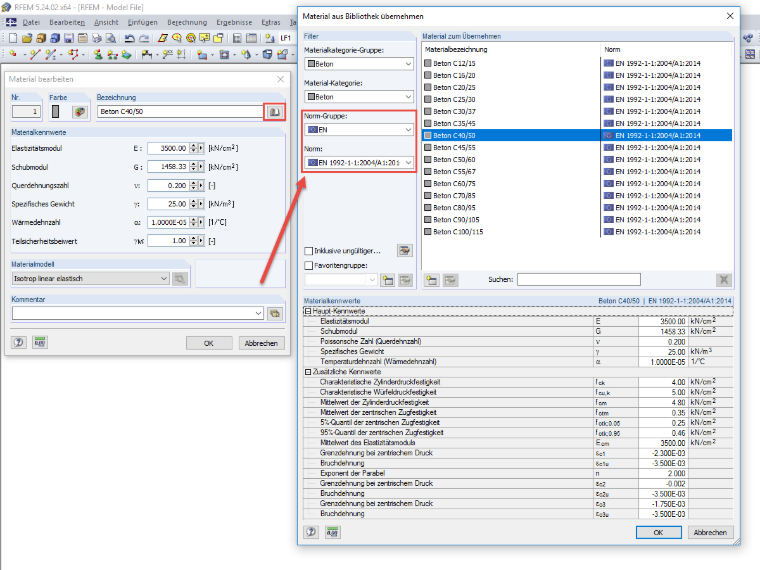Open Materialkategorie-Gruppe Beton dropdown

359,64
